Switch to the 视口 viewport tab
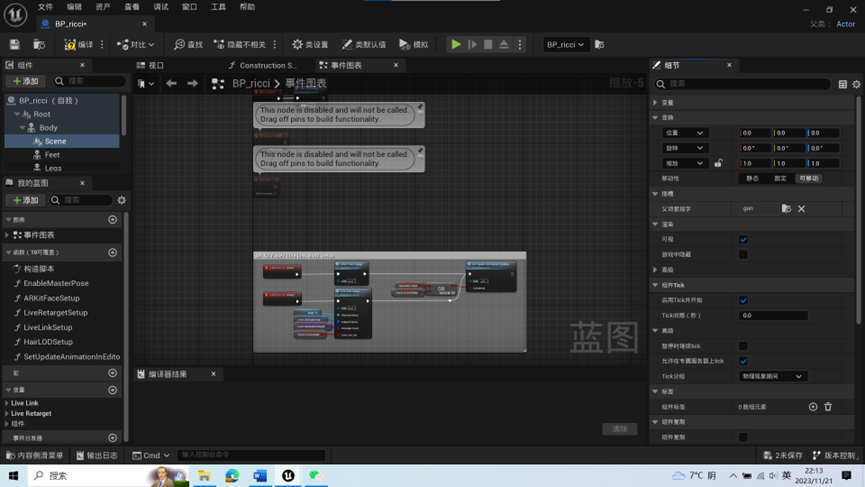 (151, 65)
